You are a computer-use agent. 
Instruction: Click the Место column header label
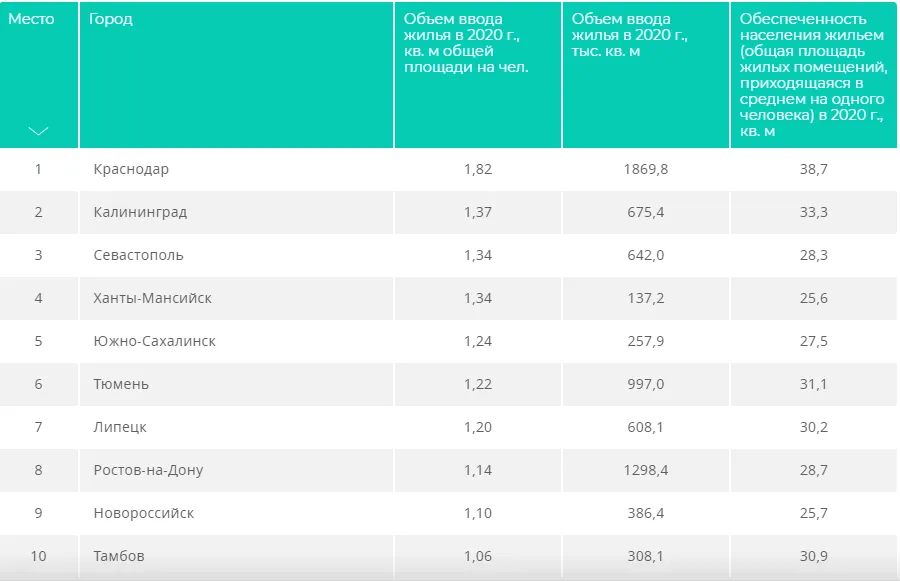point(31,19)
